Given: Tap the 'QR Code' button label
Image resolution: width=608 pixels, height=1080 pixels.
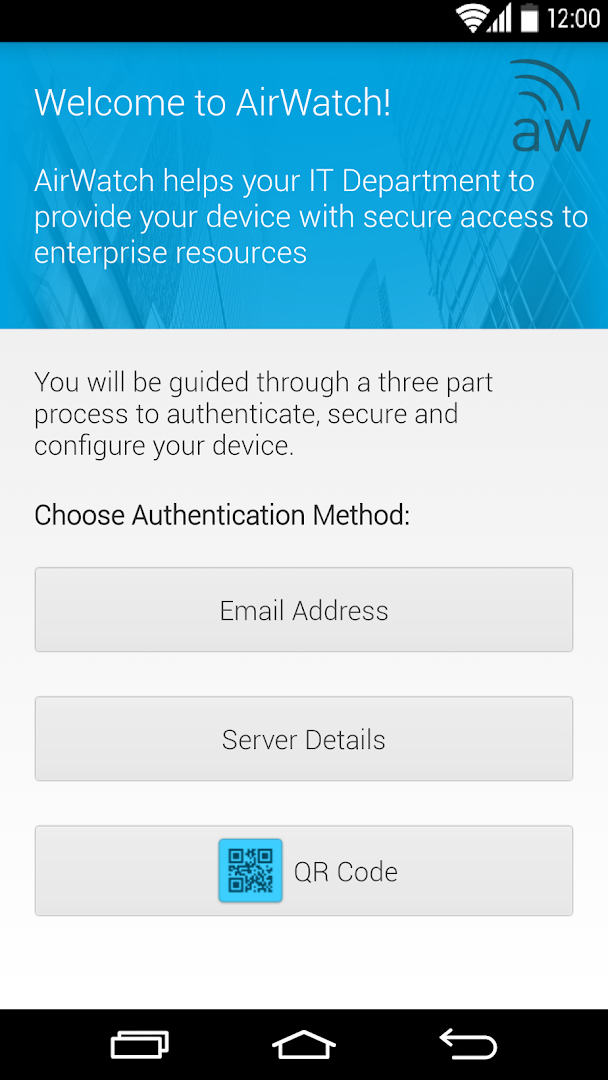Looking at the screenshot, I should (346, 871).
